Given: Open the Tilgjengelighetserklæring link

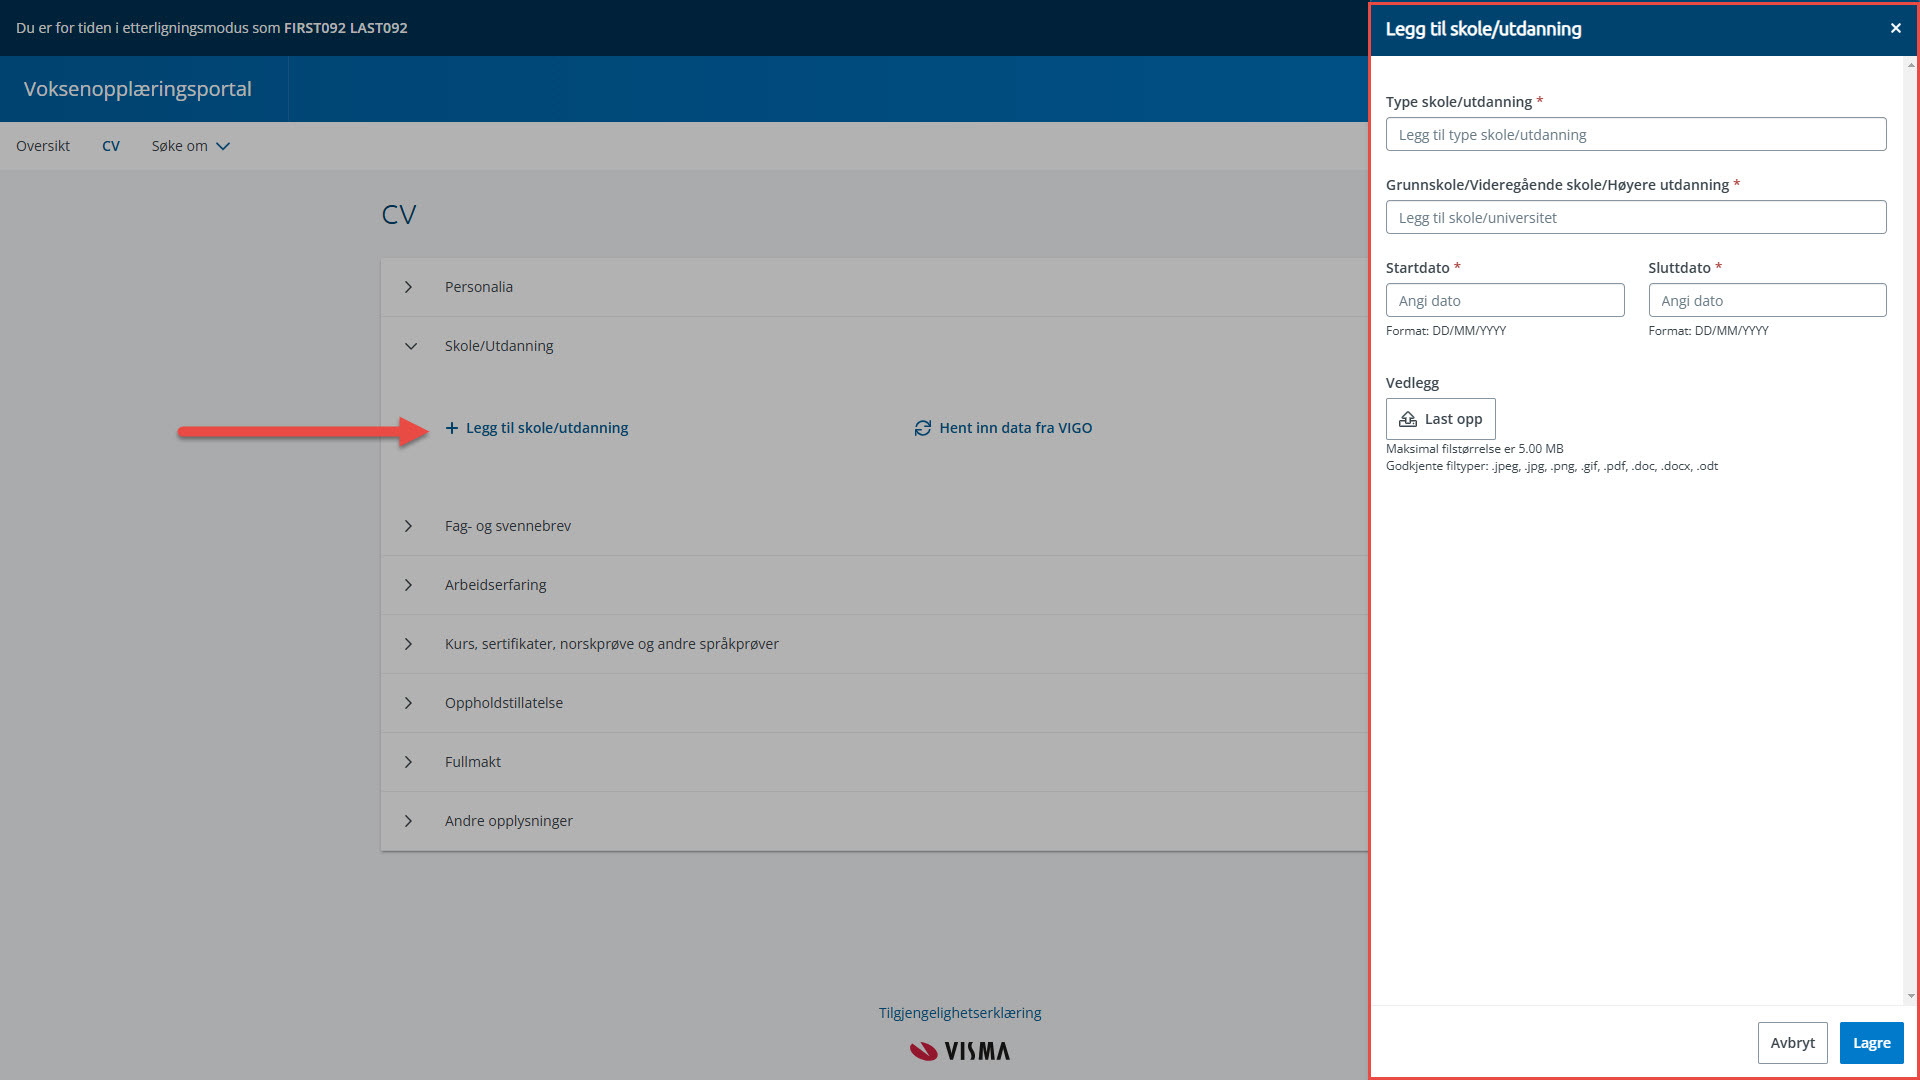Looking at the screenshot, I should [x=960, y=1013].
